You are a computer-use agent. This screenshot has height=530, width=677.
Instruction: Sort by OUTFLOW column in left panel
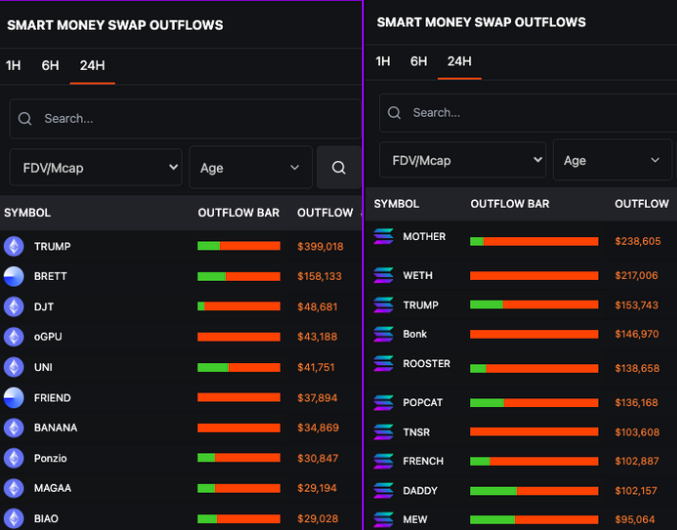point(325,213)
